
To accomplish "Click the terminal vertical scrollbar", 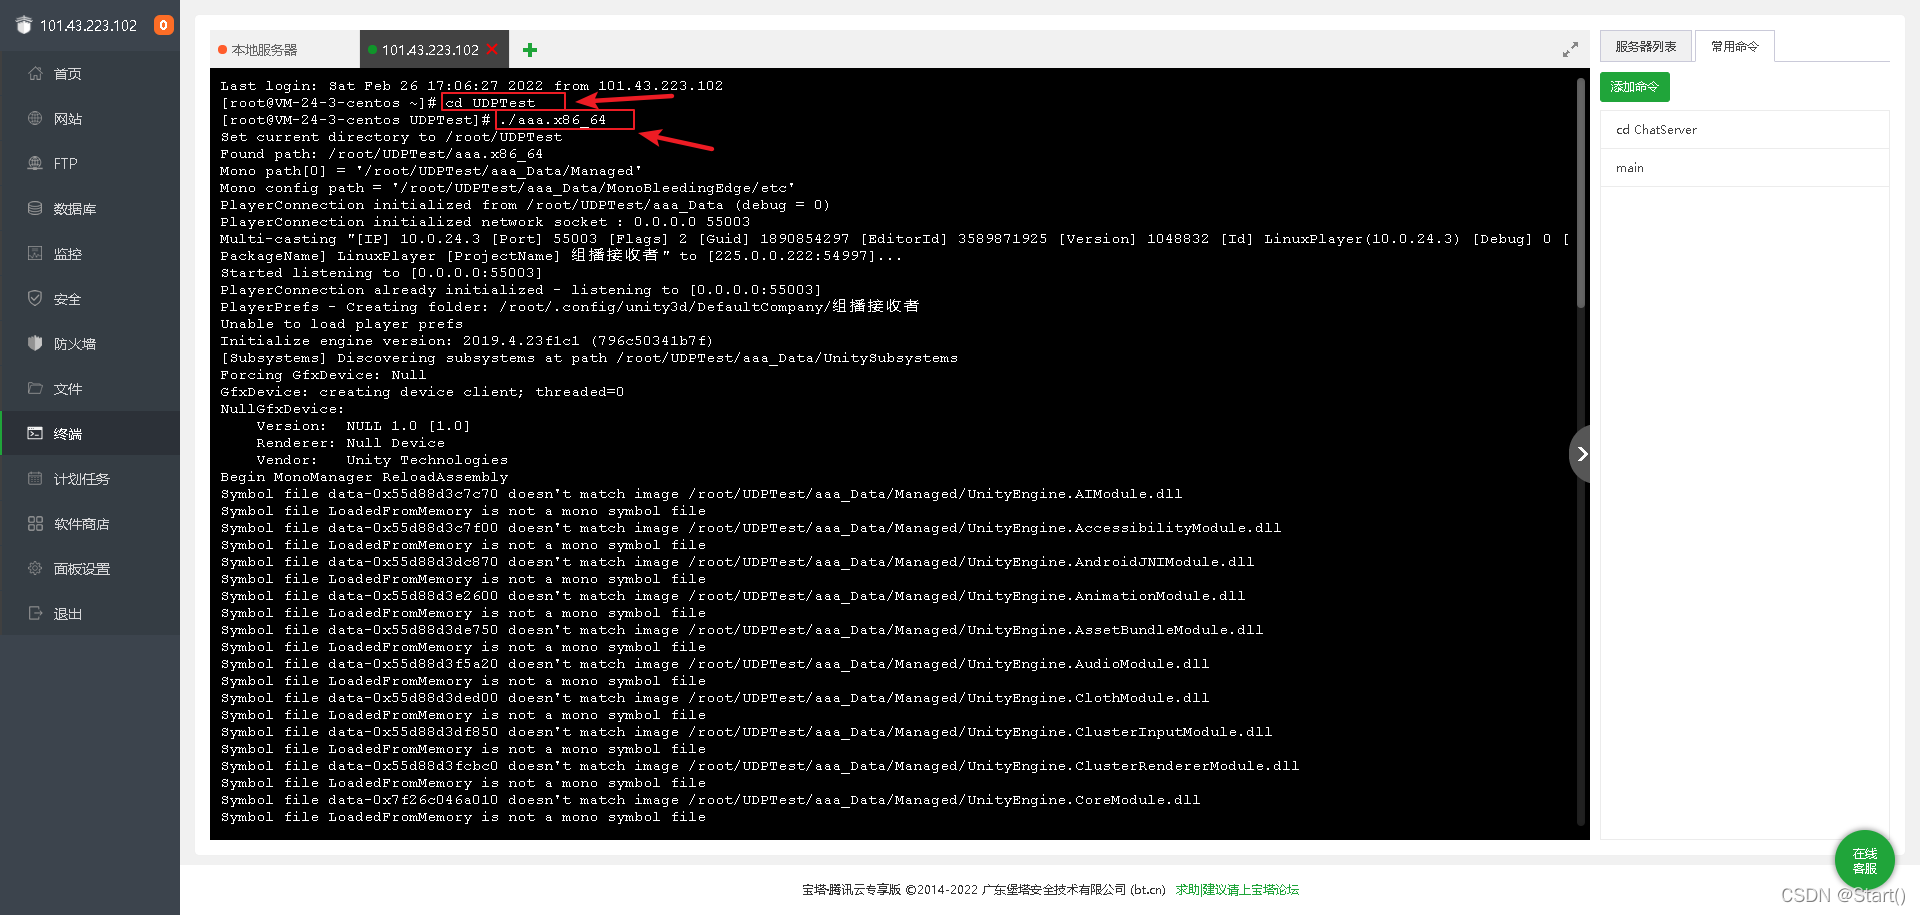I will pyautogui.click(x=1581, y=195).
